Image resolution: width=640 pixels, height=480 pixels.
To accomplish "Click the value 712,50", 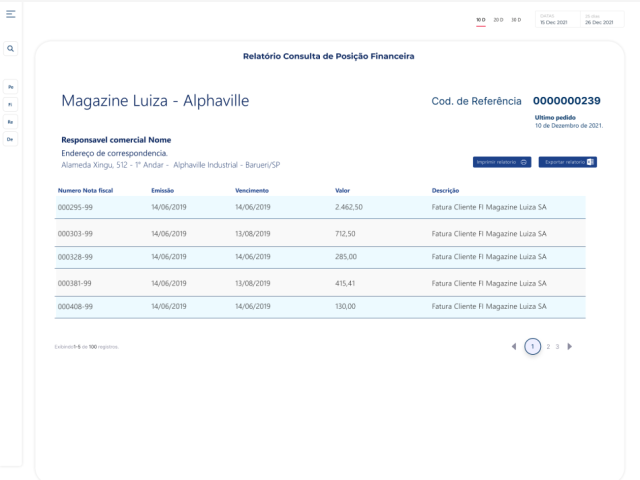I will coord(345,234).
